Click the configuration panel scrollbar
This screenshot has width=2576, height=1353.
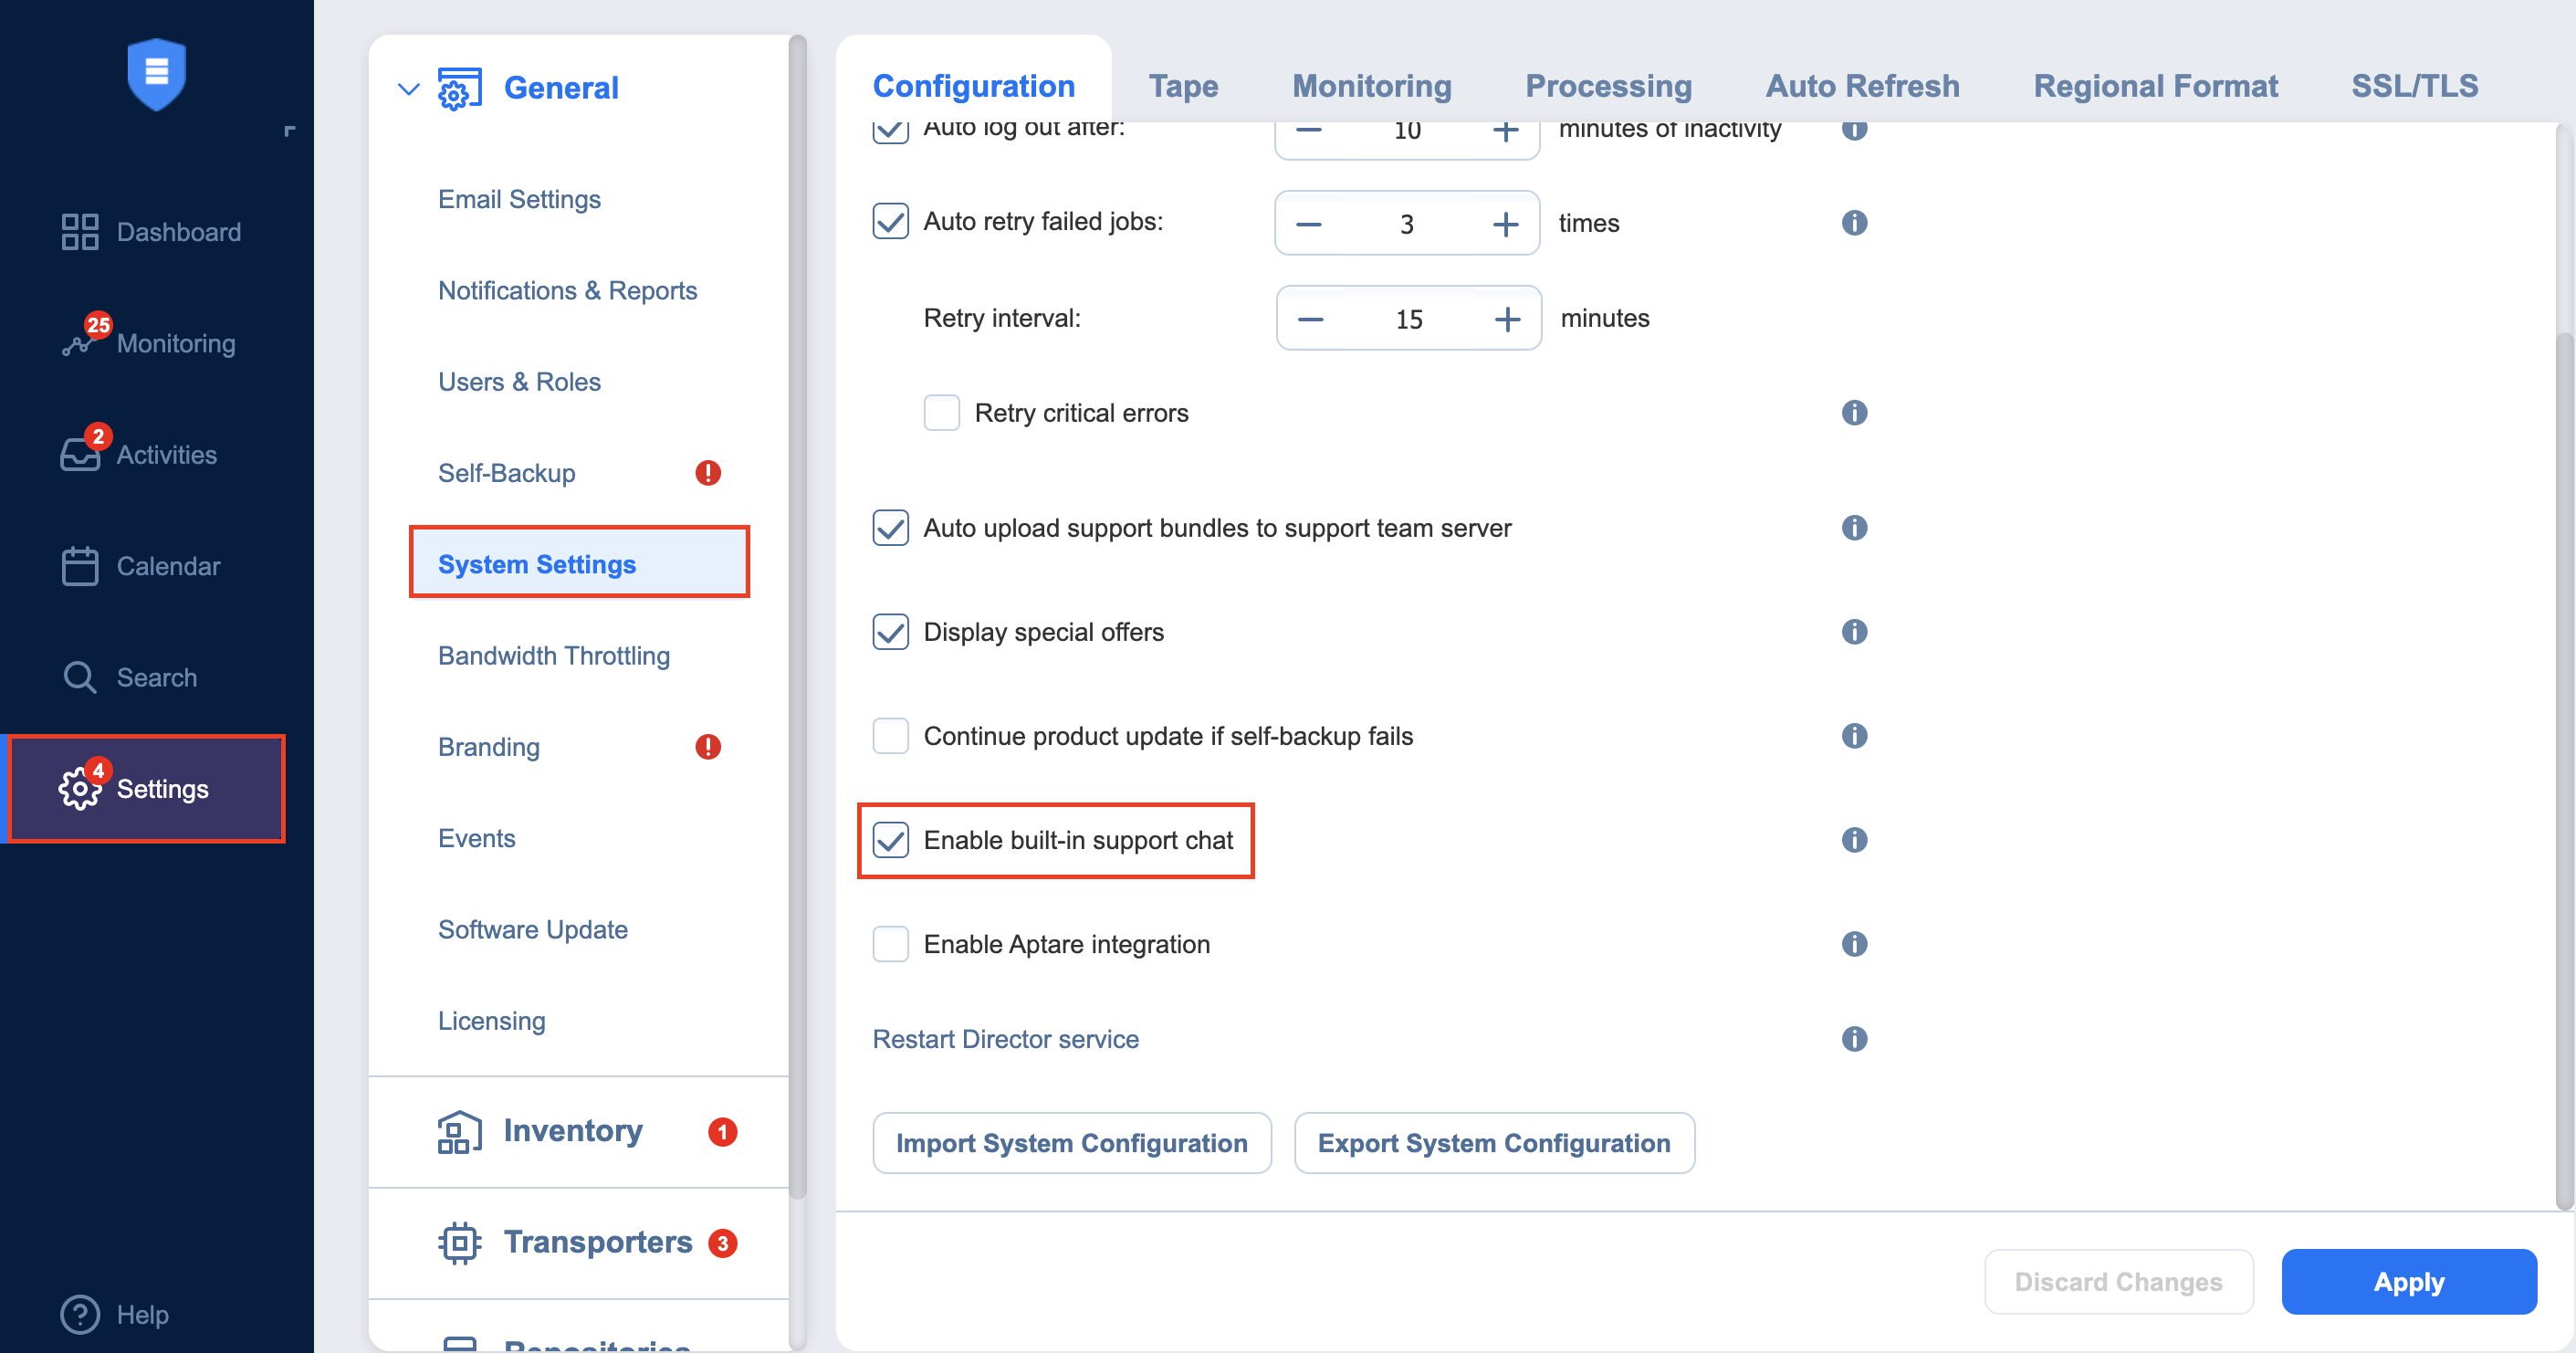click(x=2565, y=770)
